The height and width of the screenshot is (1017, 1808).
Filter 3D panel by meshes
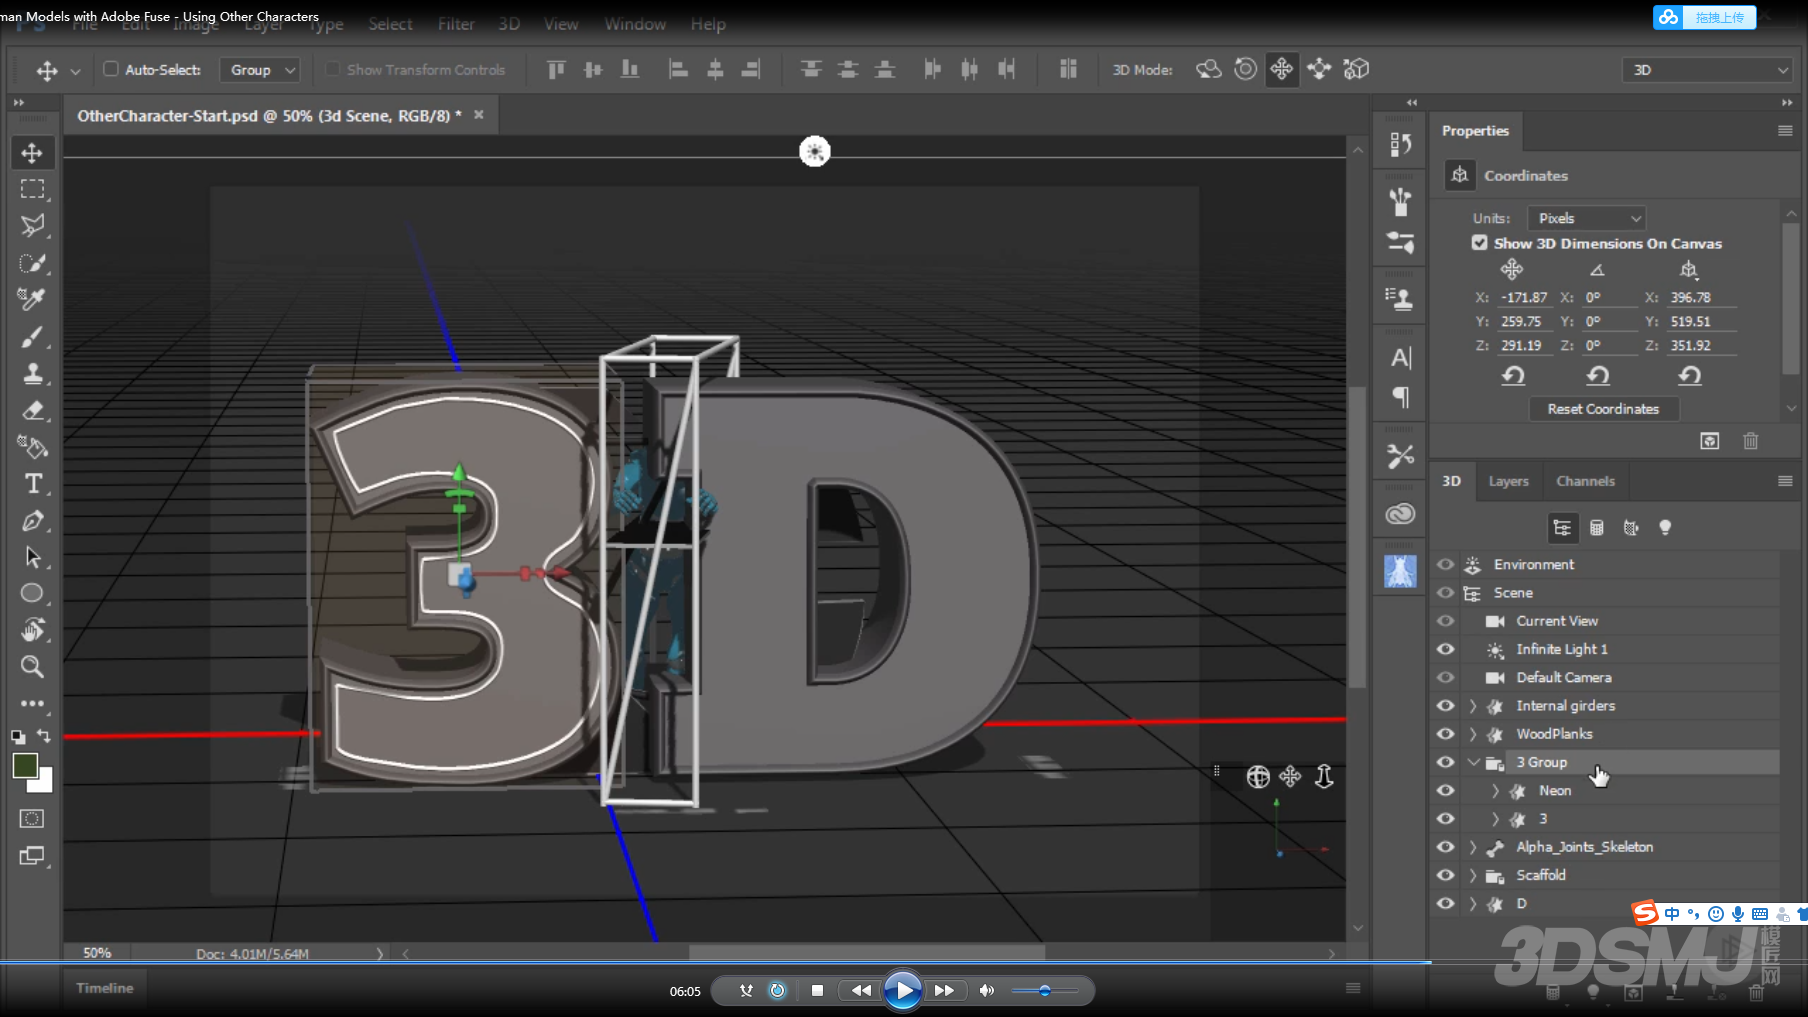pos(1597,528)
